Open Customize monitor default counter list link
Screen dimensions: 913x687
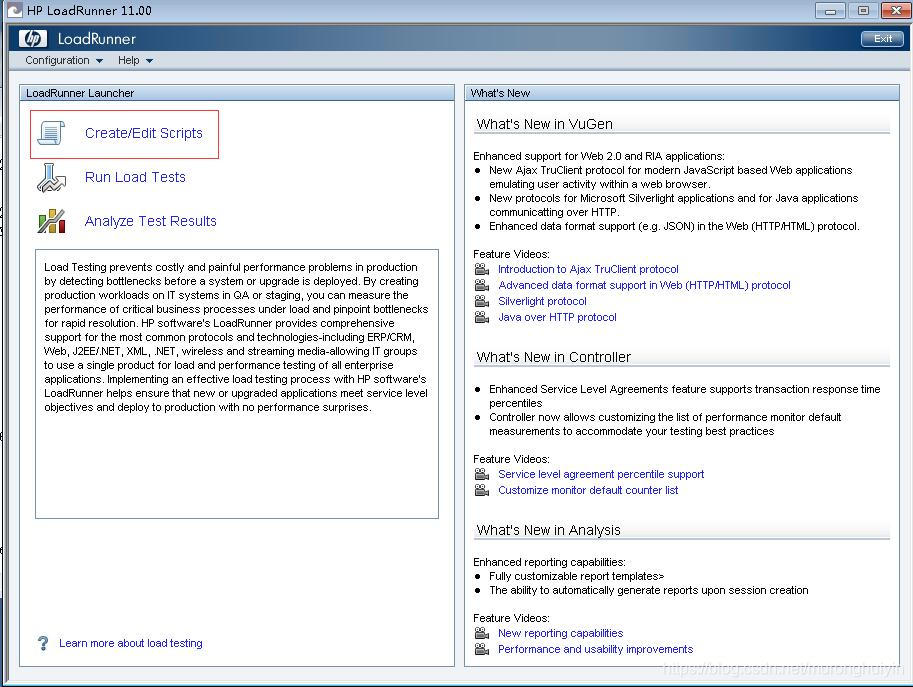[588, 490]
